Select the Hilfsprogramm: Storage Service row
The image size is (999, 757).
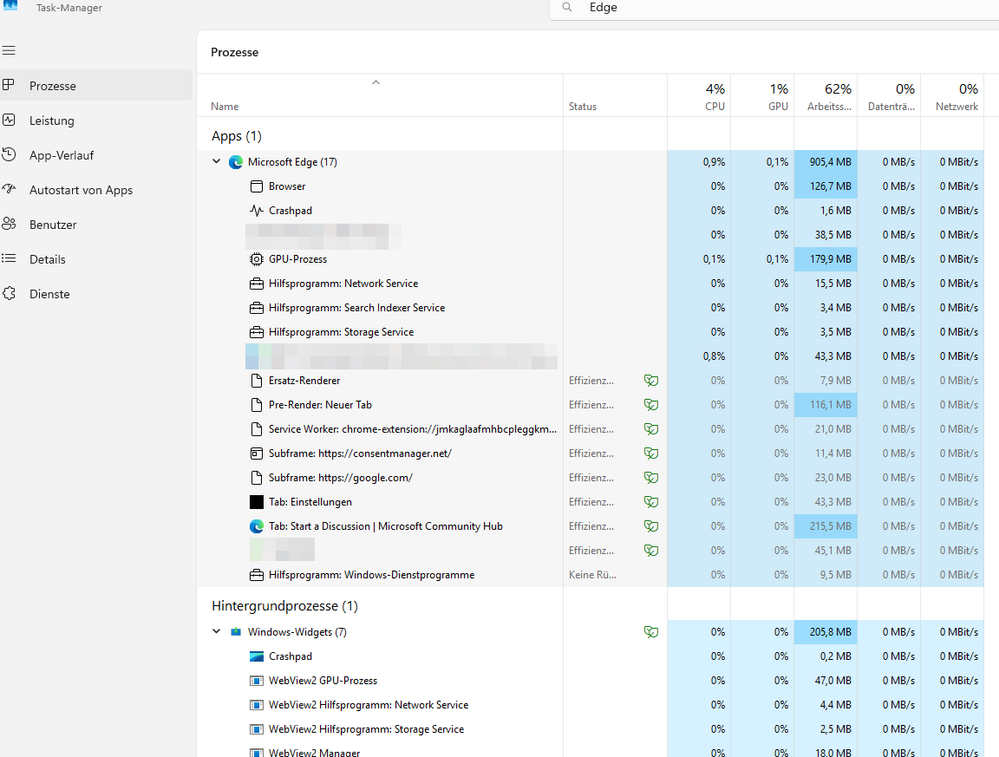591,332
